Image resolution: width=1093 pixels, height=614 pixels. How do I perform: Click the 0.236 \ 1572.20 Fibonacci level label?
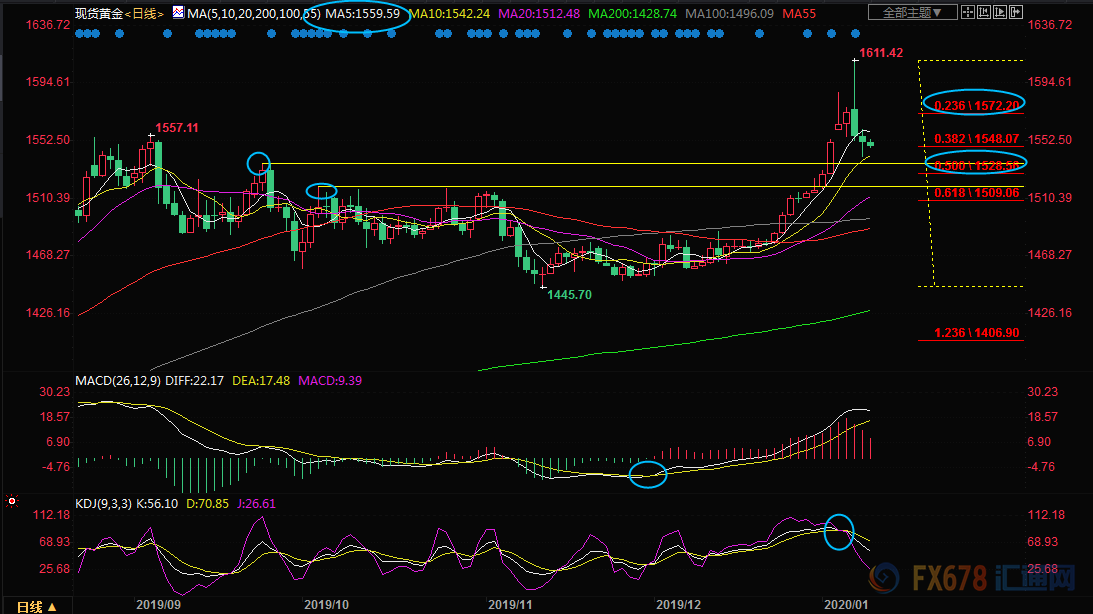pyautogui.click(x=976, y=105)
